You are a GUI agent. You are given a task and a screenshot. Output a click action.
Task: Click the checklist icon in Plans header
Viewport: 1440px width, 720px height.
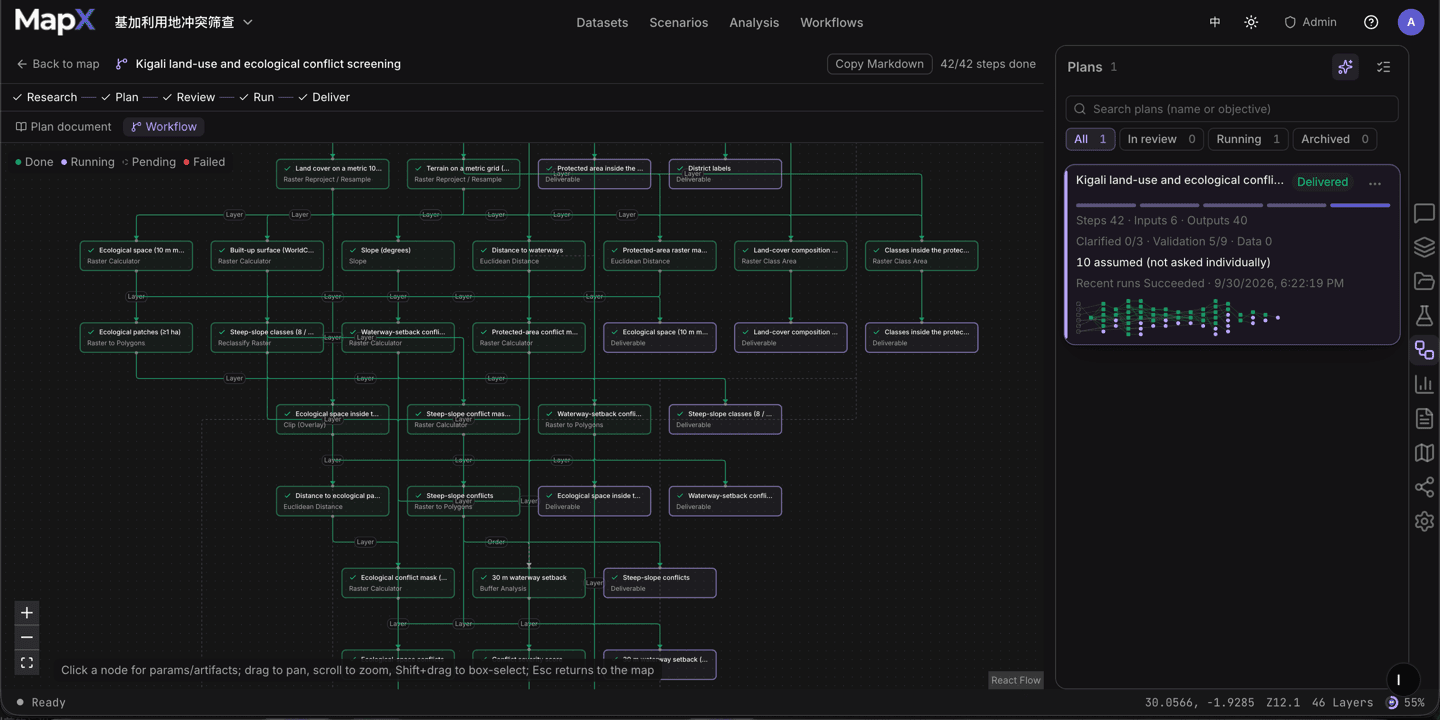(x=1383, y=67)
